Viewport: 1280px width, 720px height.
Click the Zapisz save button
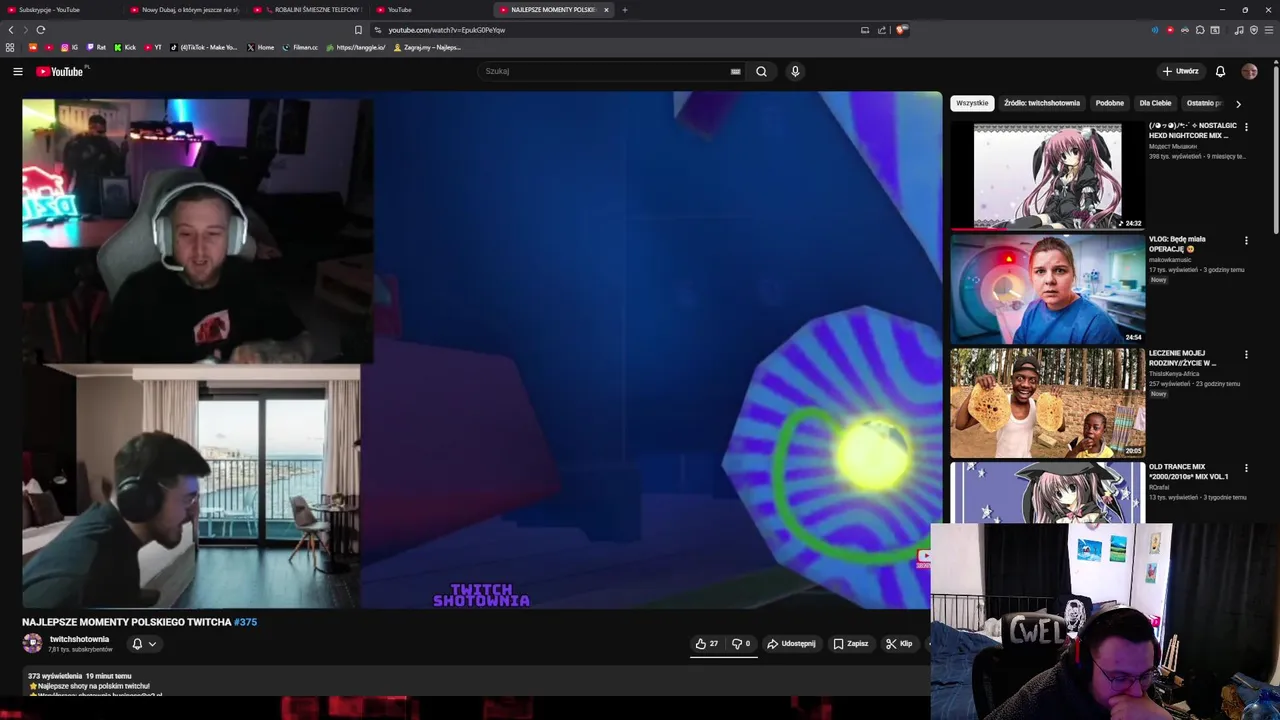click(850, 644)
